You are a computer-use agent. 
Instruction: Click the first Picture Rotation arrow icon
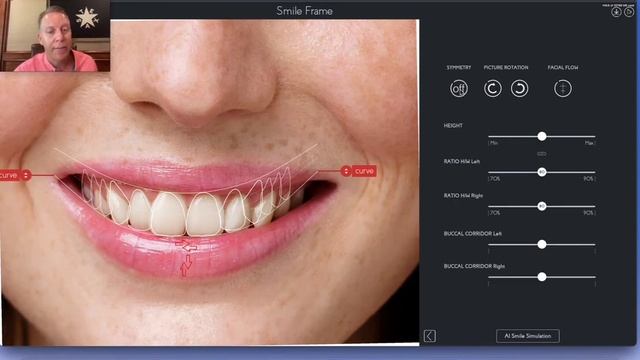click(x=493, y=89)
